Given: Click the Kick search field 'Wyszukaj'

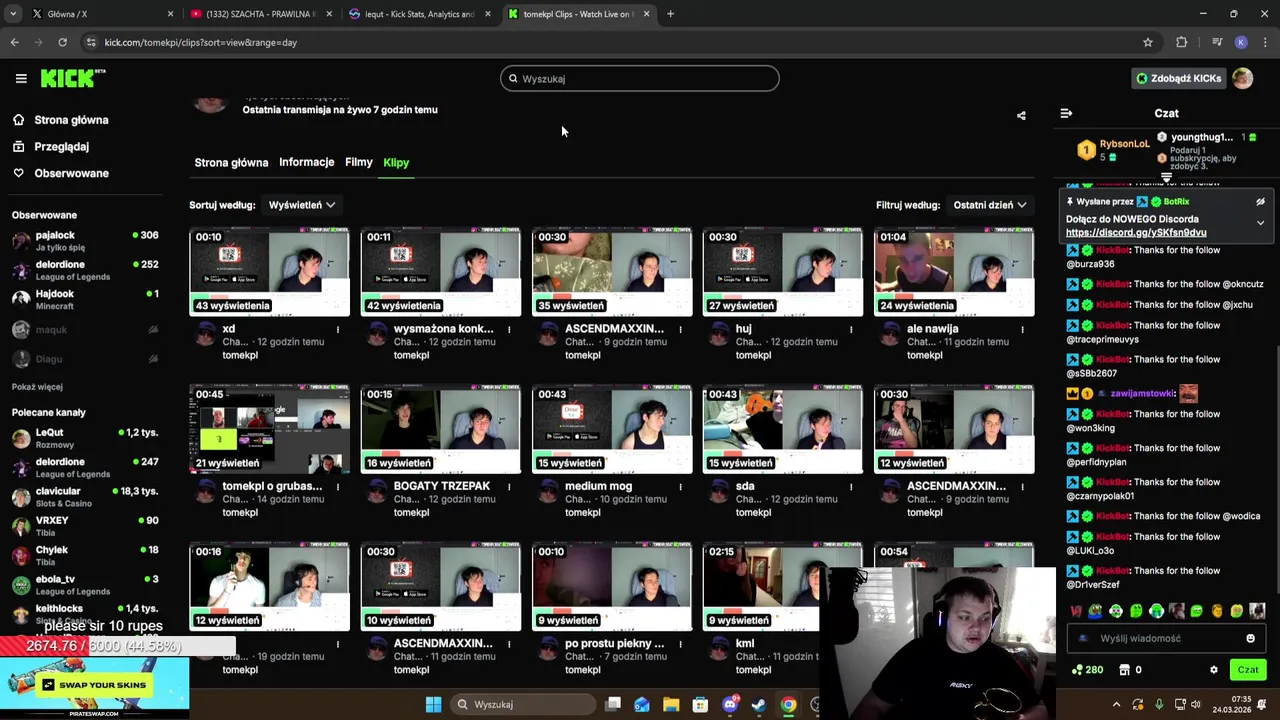Looking at the screenshot, I should point(640,78).
